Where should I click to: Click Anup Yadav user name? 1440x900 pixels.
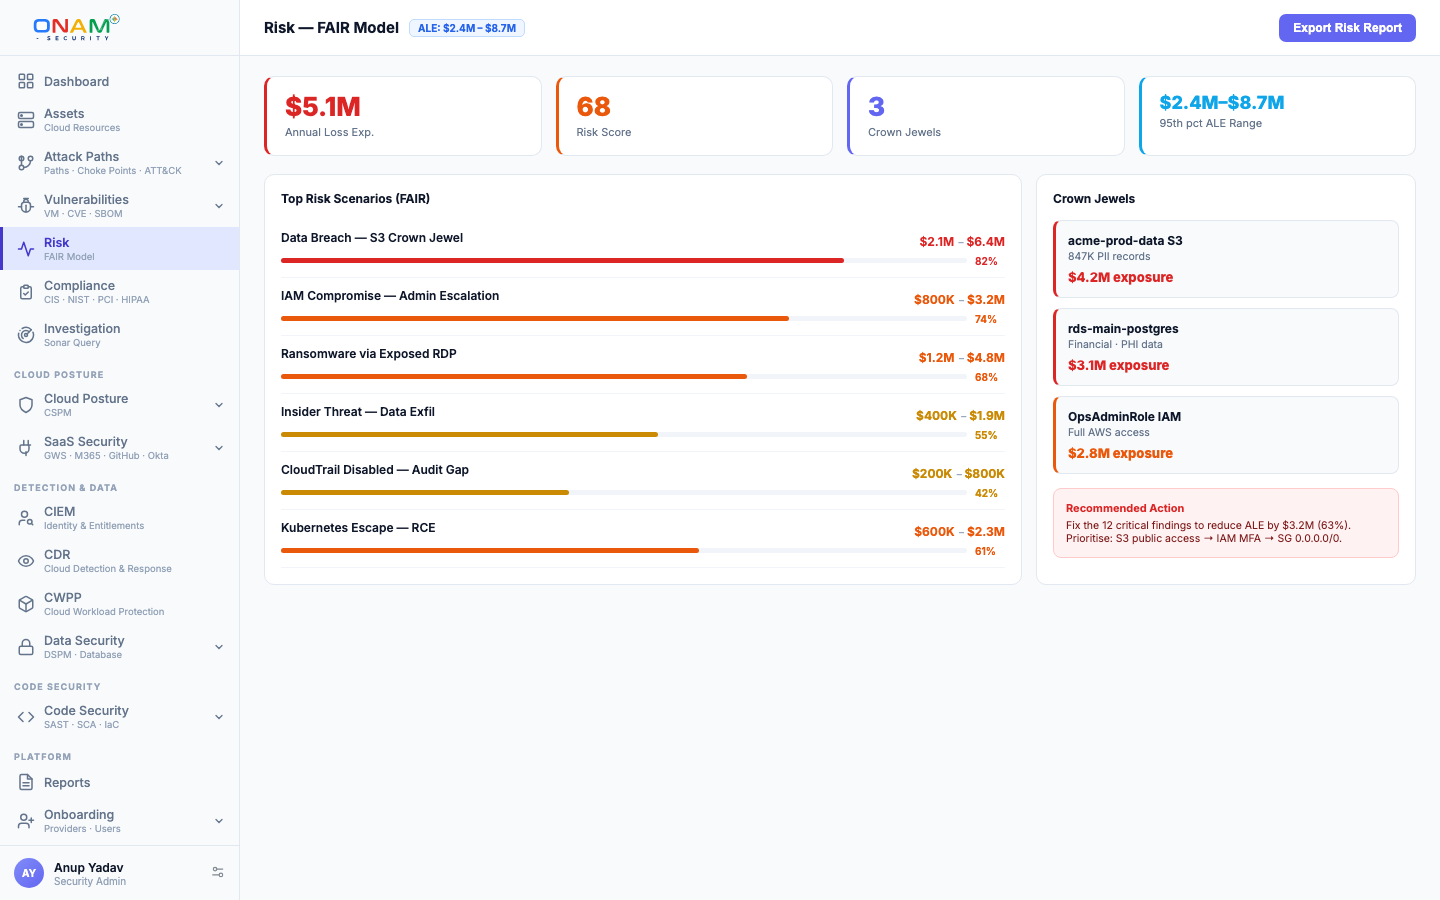coord(89,867)
